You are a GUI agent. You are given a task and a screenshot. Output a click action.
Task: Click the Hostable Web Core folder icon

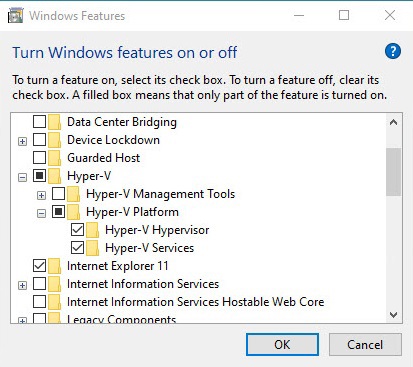coord(55,302)
